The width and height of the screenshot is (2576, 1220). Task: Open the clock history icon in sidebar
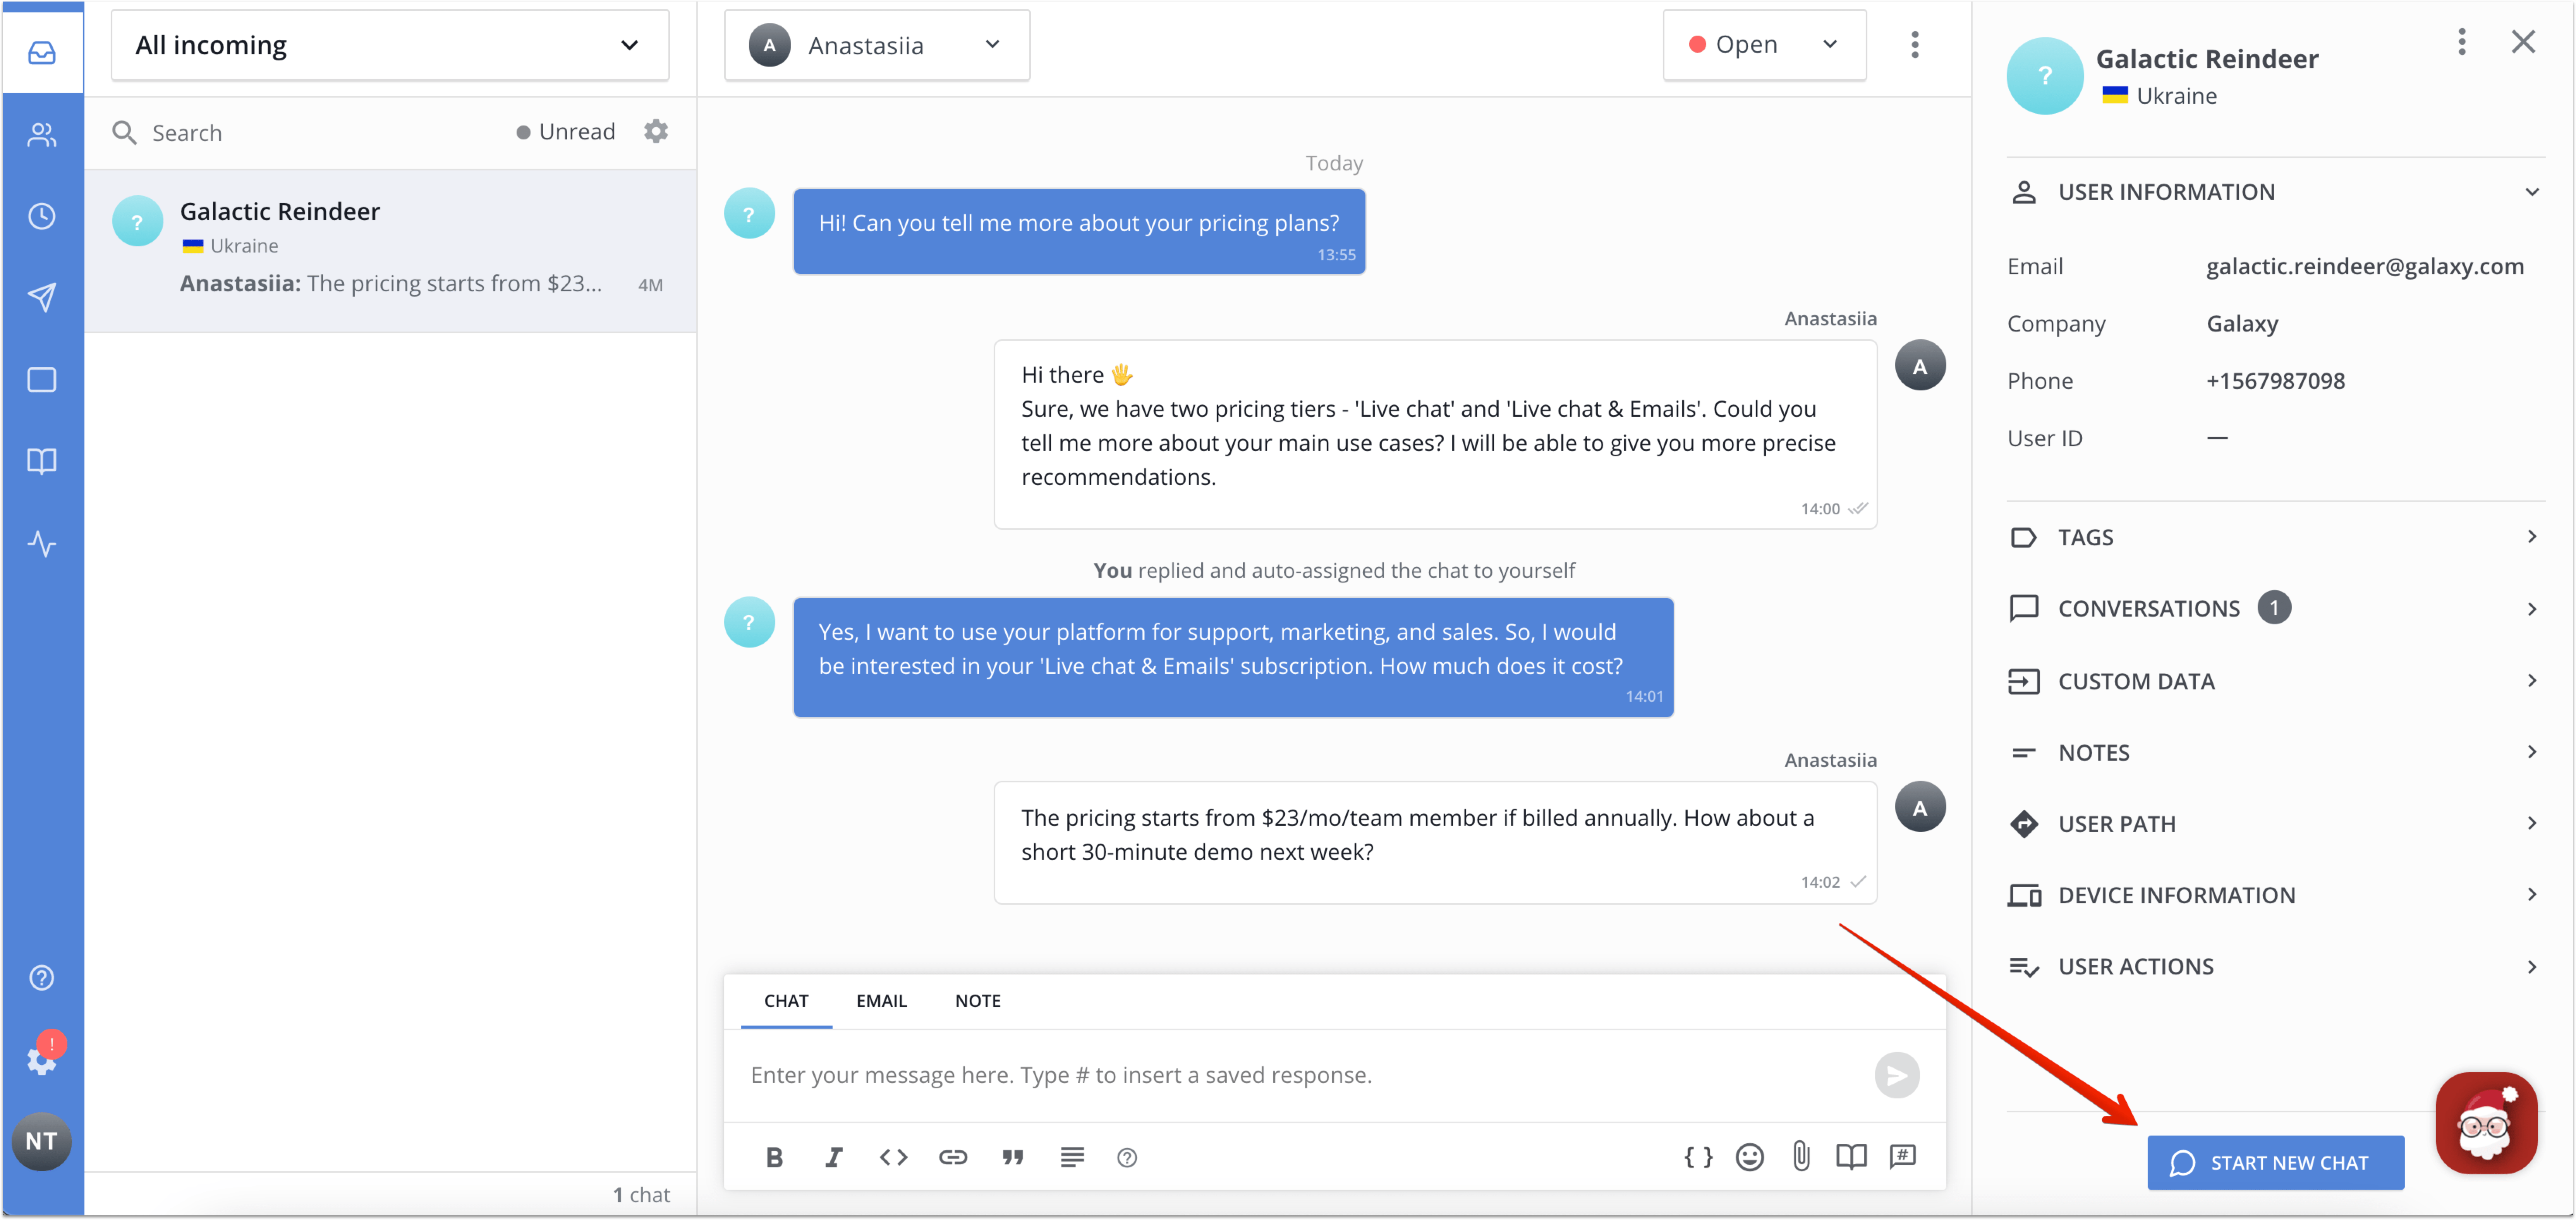42,216
